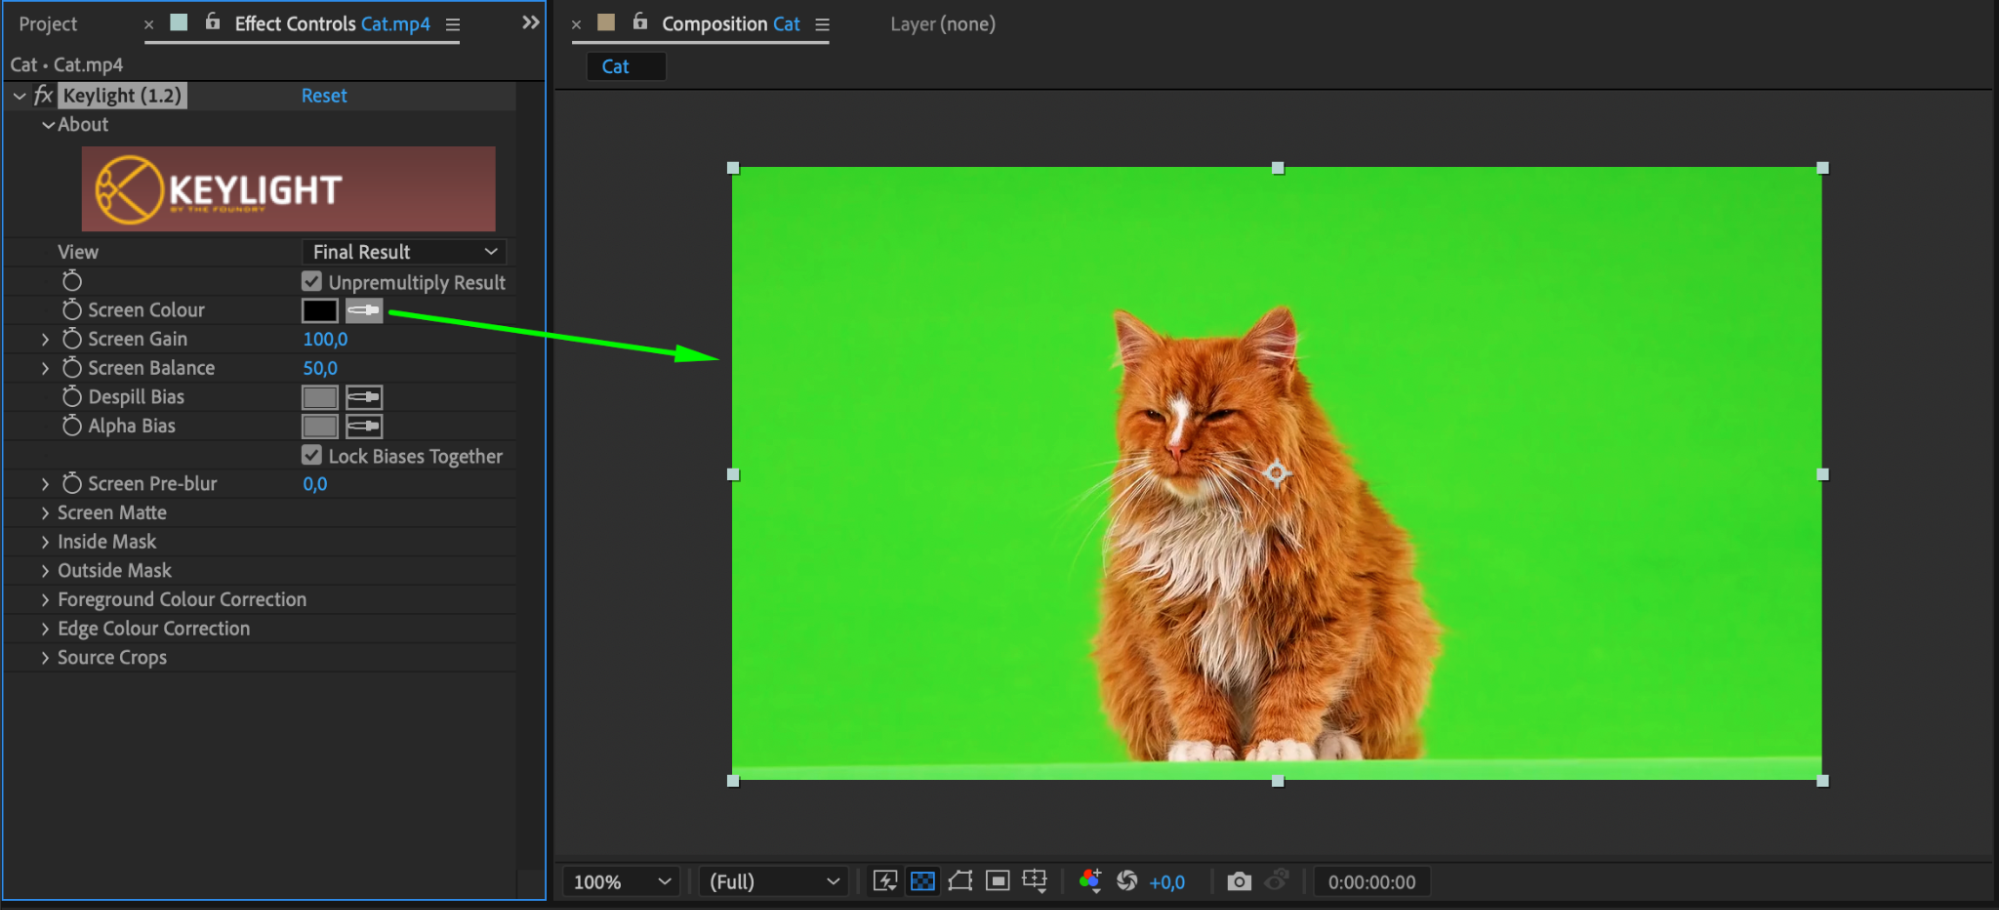Open the fast previews options

(885, 881)
